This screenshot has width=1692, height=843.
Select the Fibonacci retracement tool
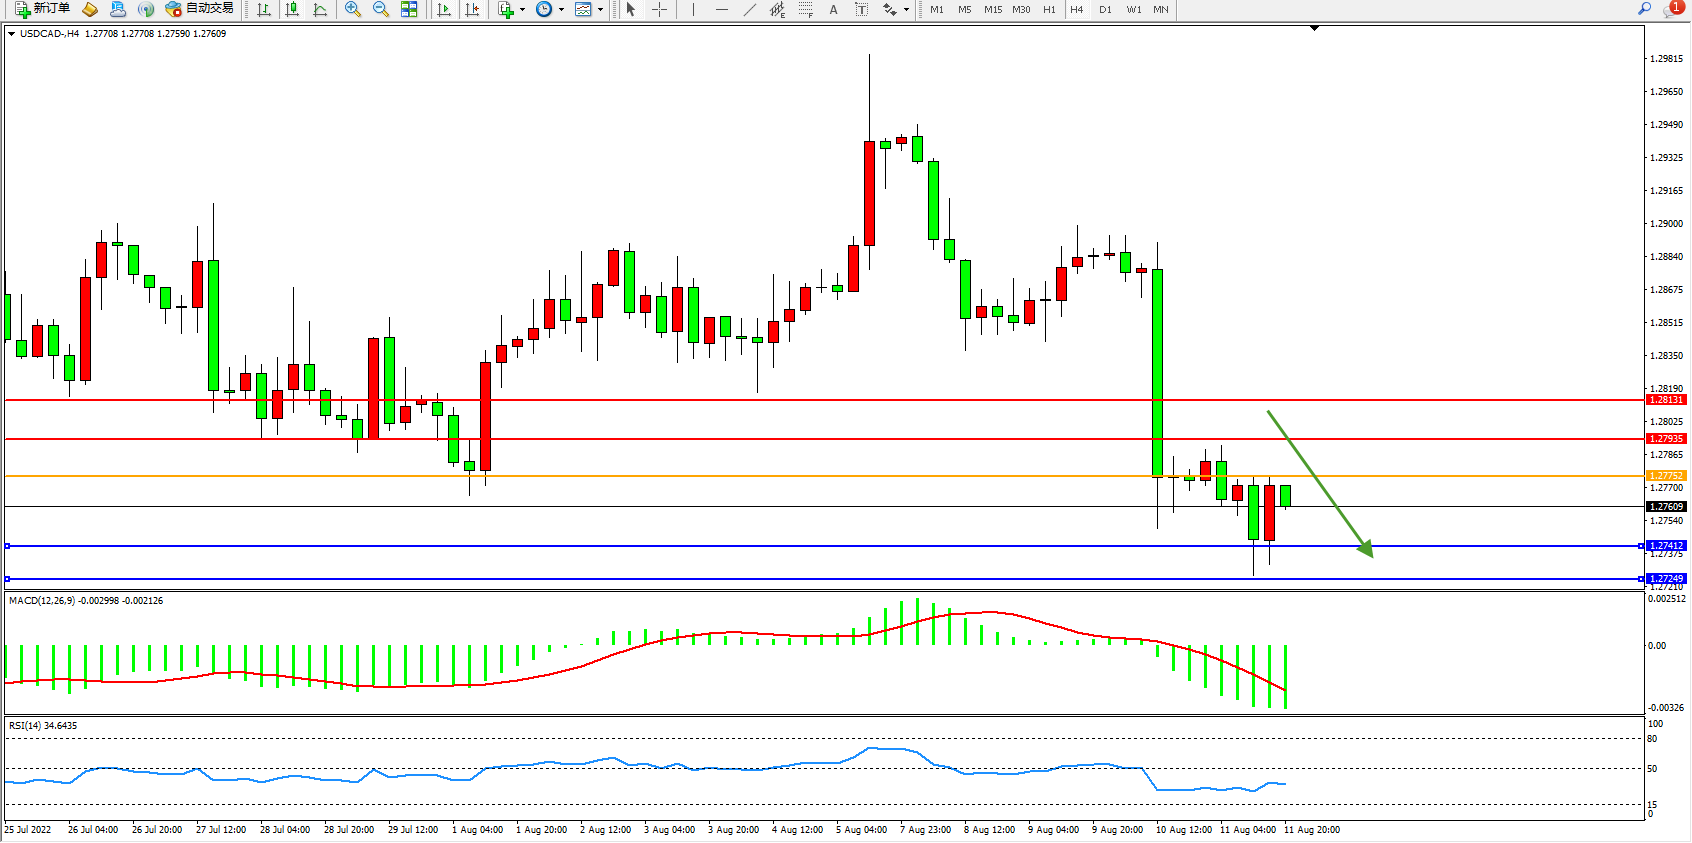(806, 9)
